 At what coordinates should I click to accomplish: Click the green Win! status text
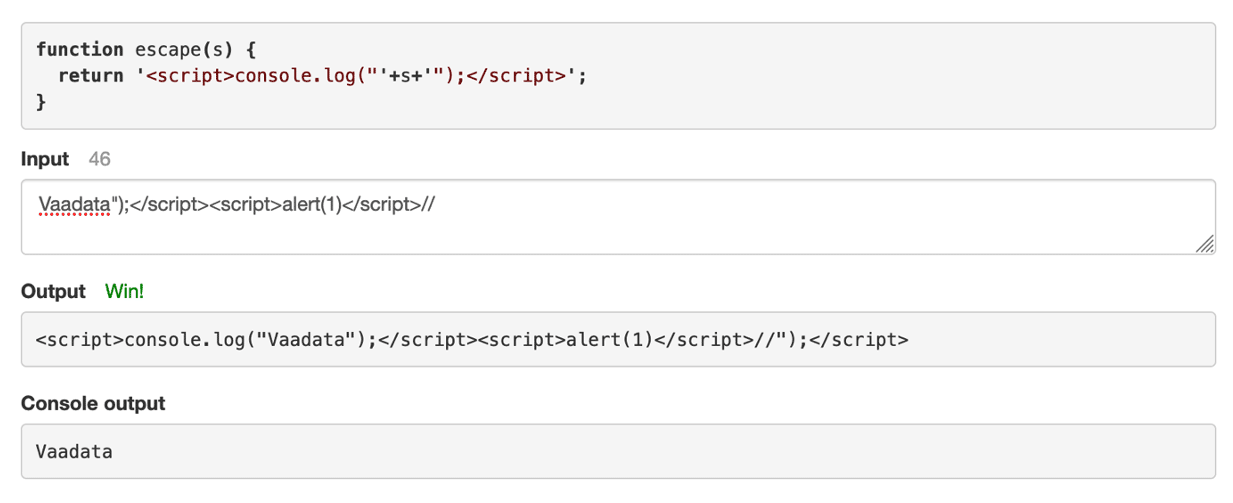click(124, 291)
